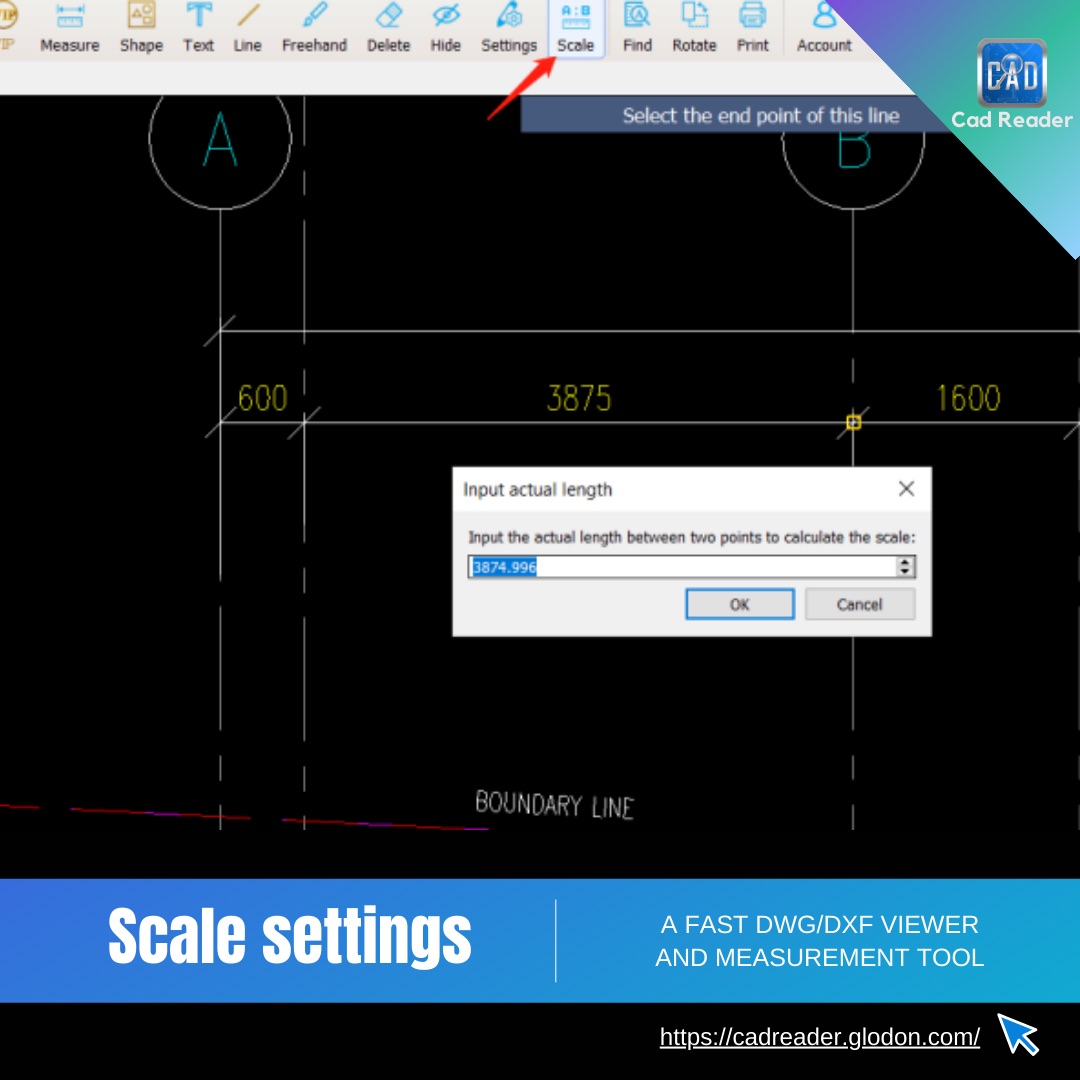Image resolution: width=1080 pixels, height=1080 pixels.
Task: Print the drawing
Action: pos(752,28)
